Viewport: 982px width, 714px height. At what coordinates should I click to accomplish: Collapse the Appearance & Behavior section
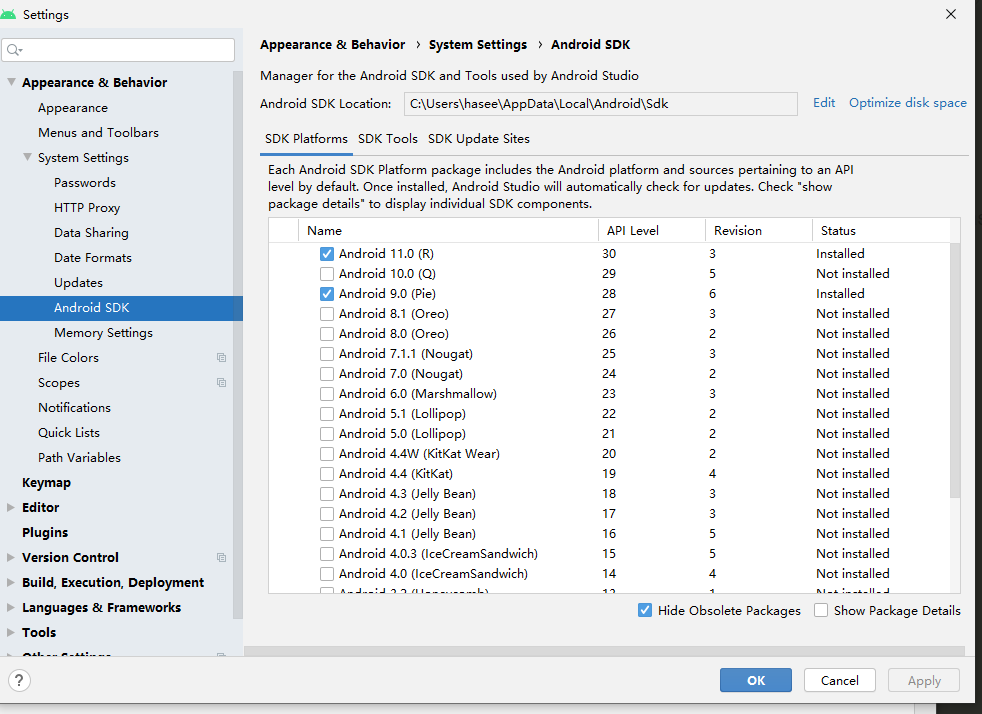10,82
